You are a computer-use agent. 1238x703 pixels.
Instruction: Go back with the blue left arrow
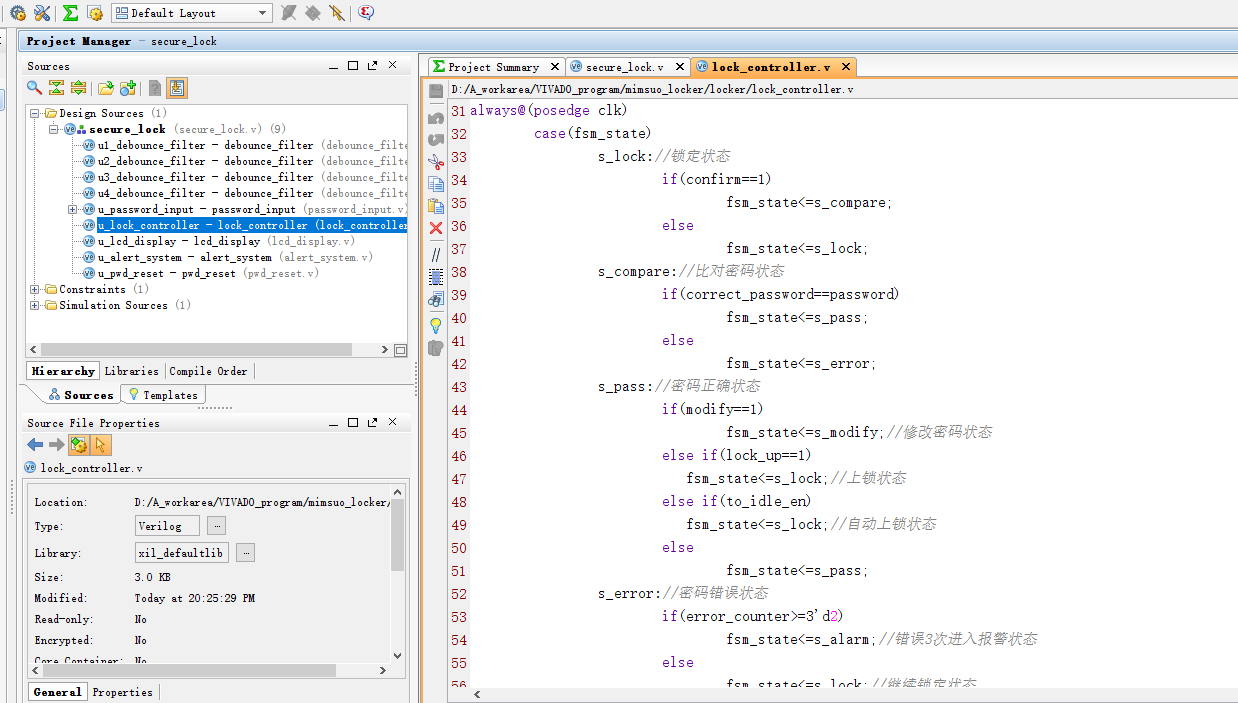click(x=35, y=445)
